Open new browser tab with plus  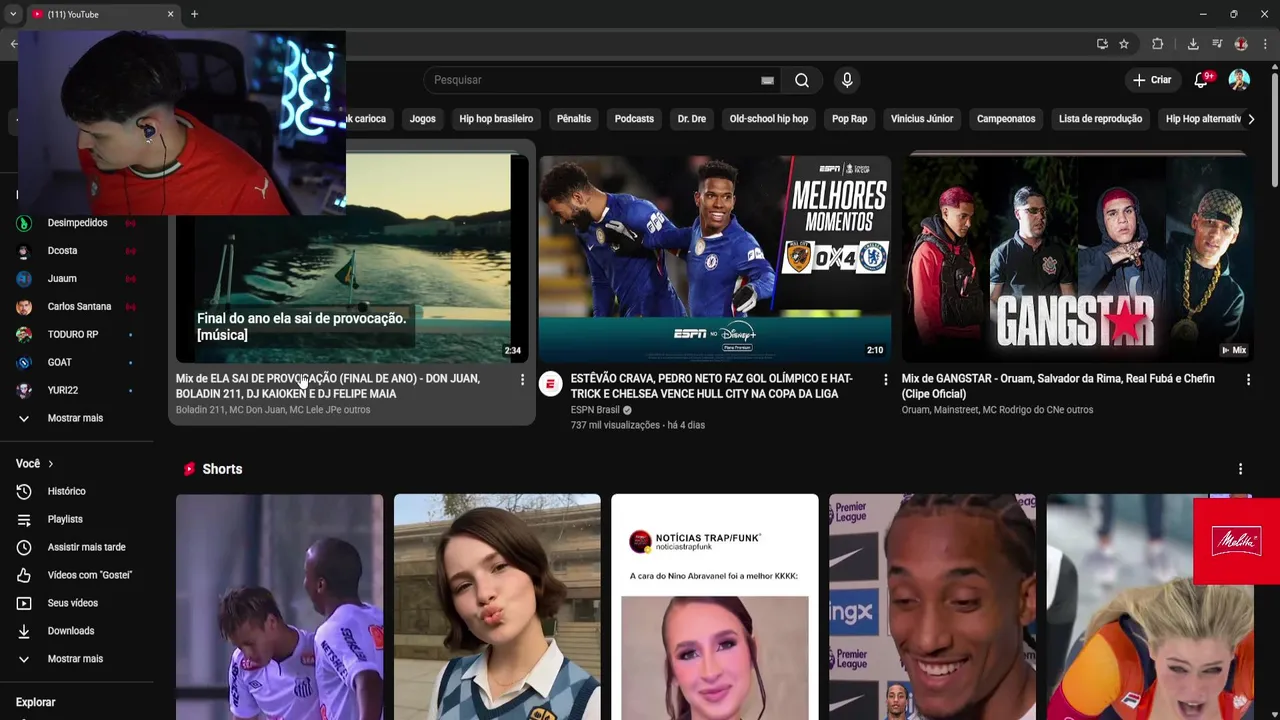[194, 14]
